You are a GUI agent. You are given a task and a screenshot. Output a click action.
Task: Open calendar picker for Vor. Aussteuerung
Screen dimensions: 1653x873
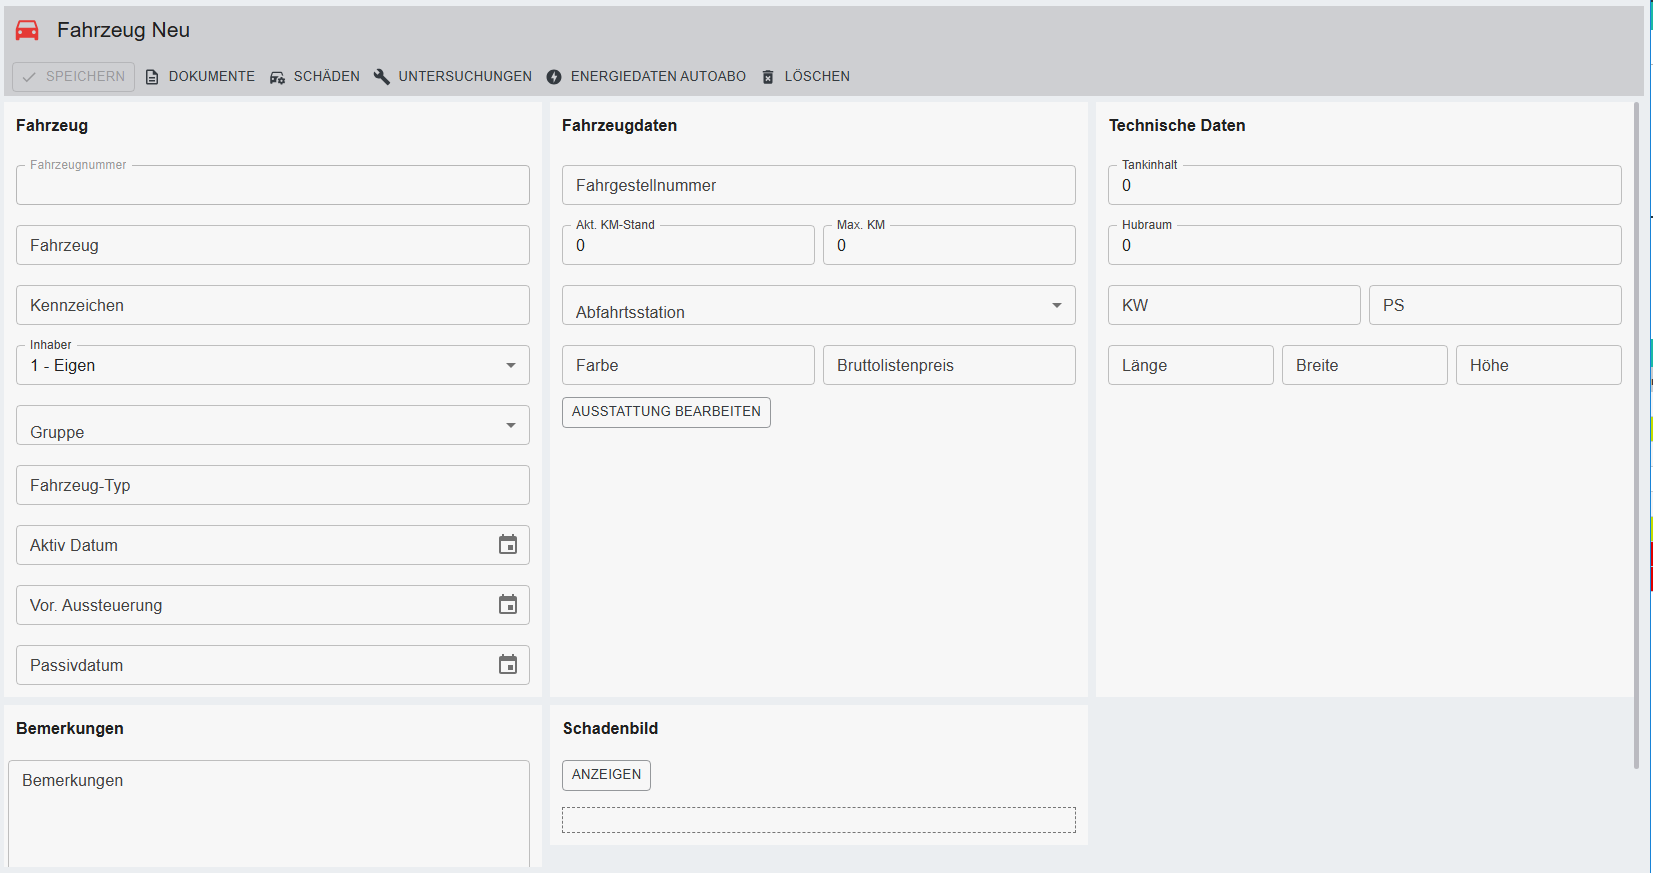click(x=508, y=605)
